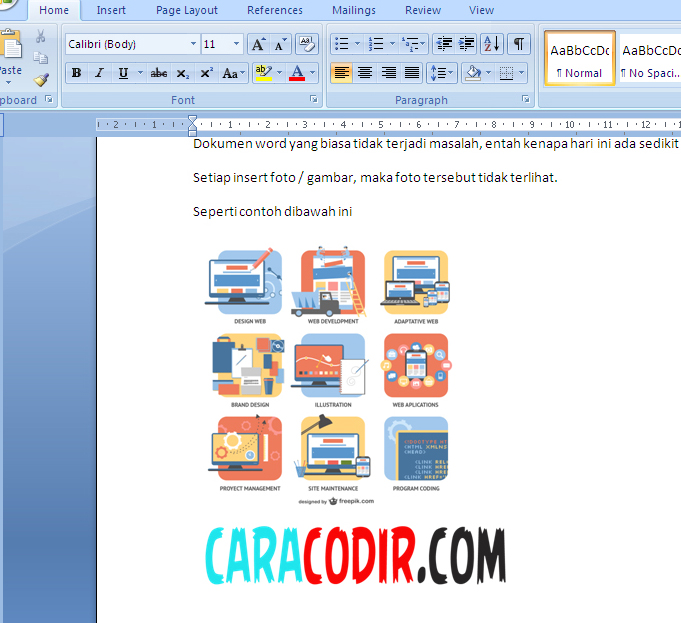Screen dimensions: 681x623
Task: Click the Cut scissors icon
Action: pyautogui.click(x=40, y=36)
